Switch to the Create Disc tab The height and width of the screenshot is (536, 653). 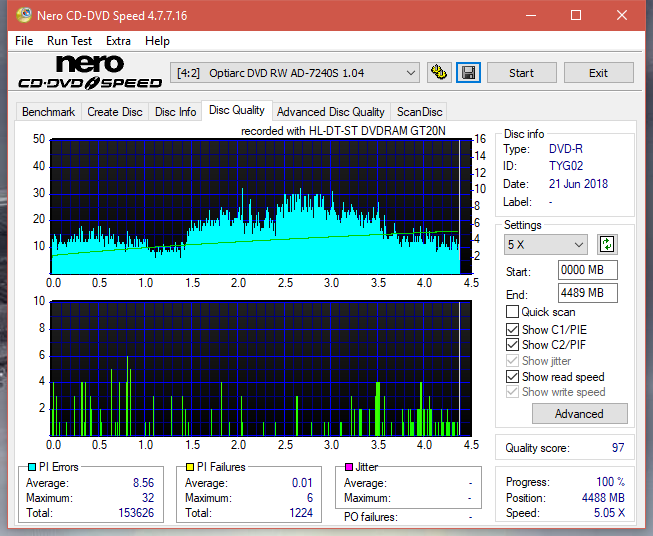tap(115, 112)
